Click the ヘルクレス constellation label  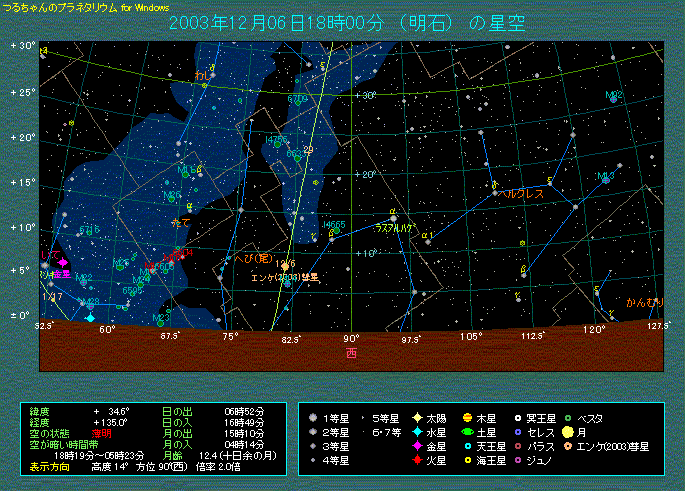point(521,190)
